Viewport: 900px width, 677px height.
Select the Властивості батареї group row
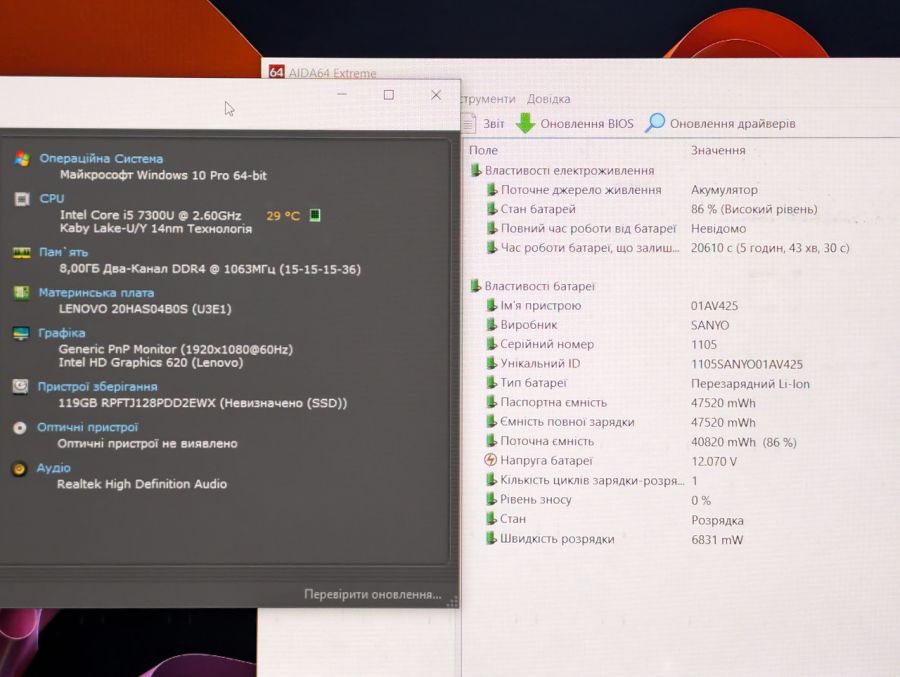[x=533, y=286]
